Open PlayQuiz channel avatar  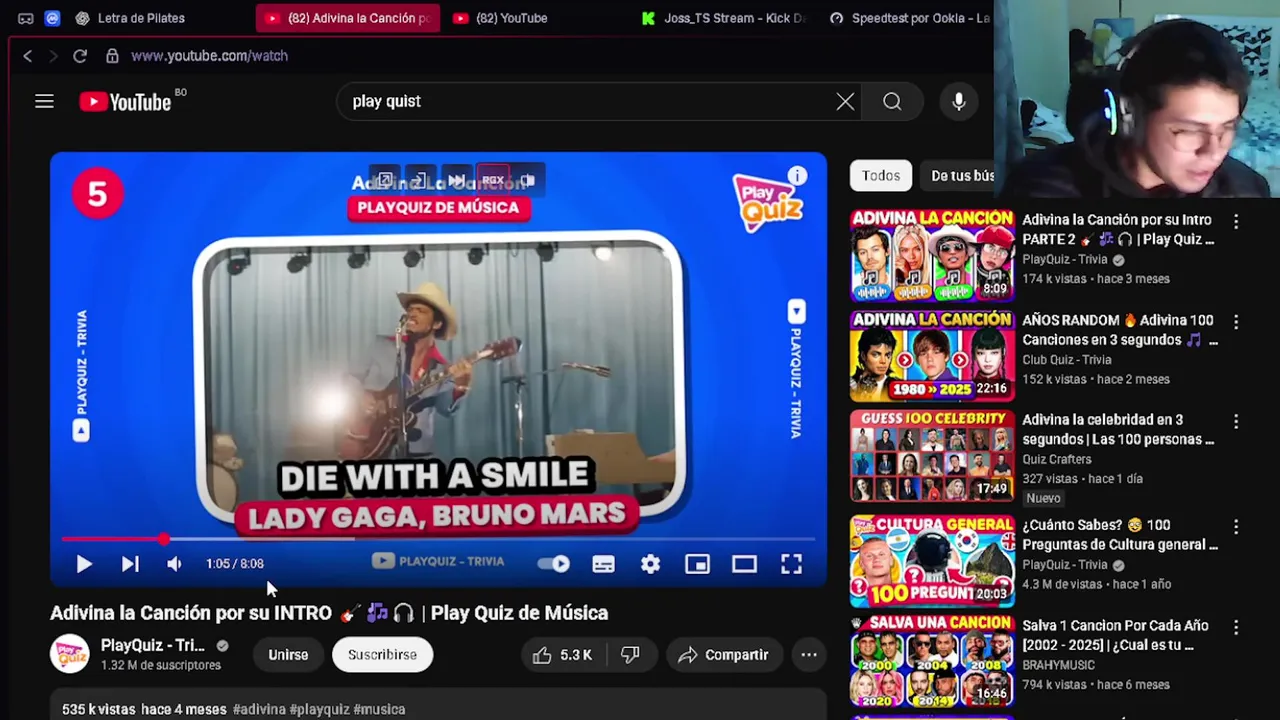coord(70,654)
